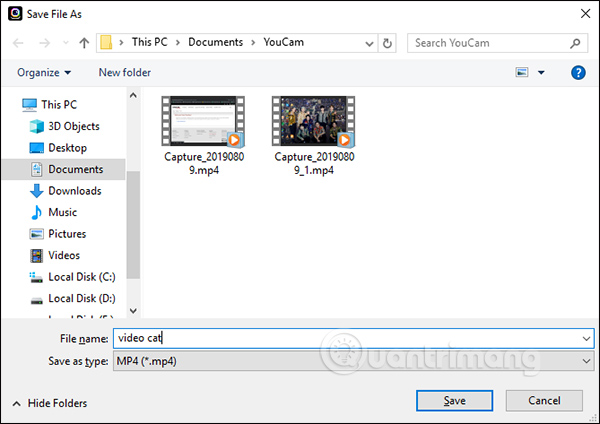Select Documents in the address path
Screen dimensions: 600x424
click(215, 42)
